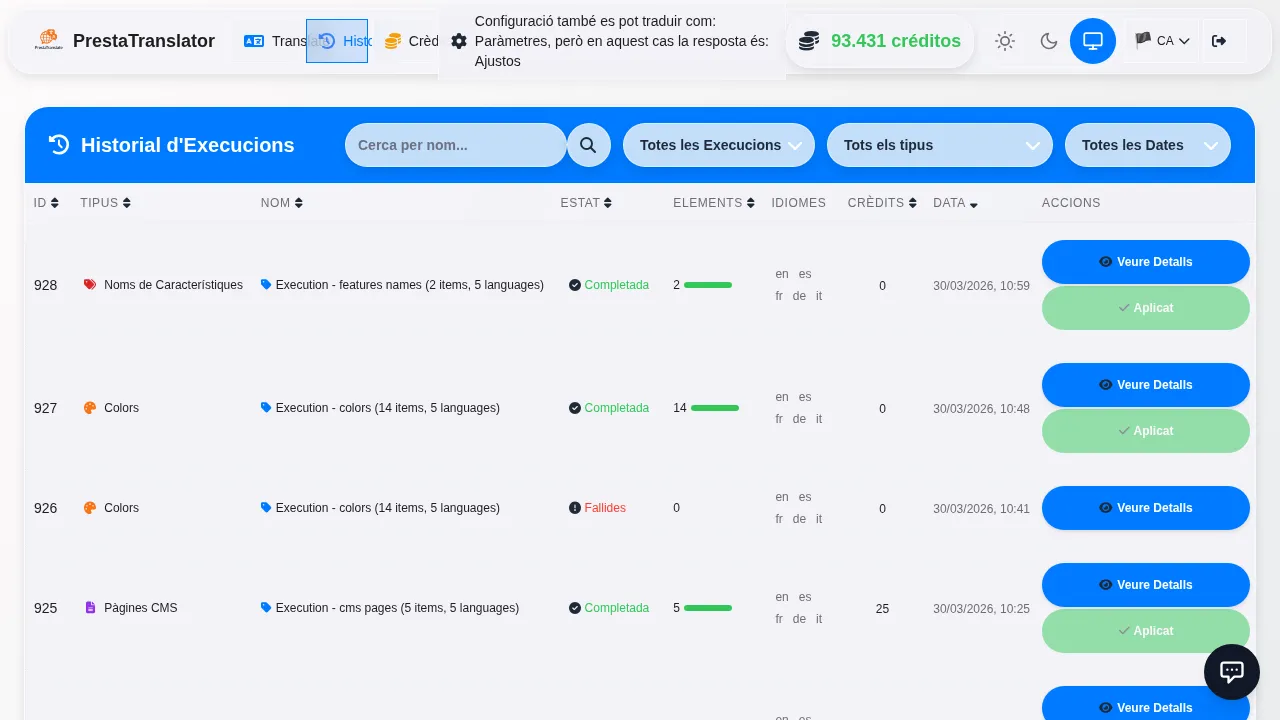Screen dimensions: 1280x720
Task: Click Aplicat button for execution 925
Action: pos(1145,631)
